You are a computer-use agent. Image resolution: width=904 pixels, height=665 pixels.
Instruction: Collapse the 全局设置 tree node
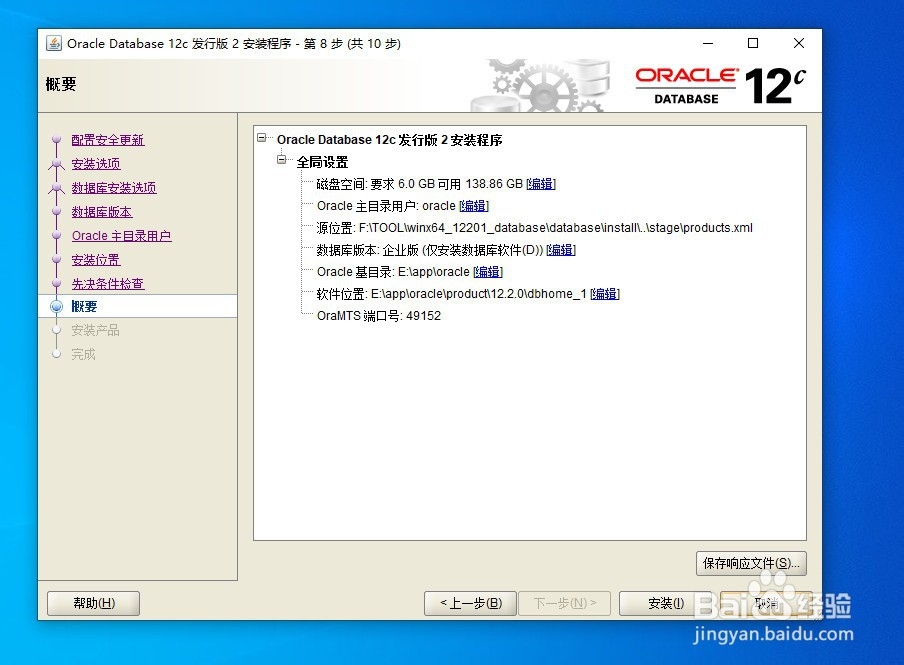(x=281, y=161)
